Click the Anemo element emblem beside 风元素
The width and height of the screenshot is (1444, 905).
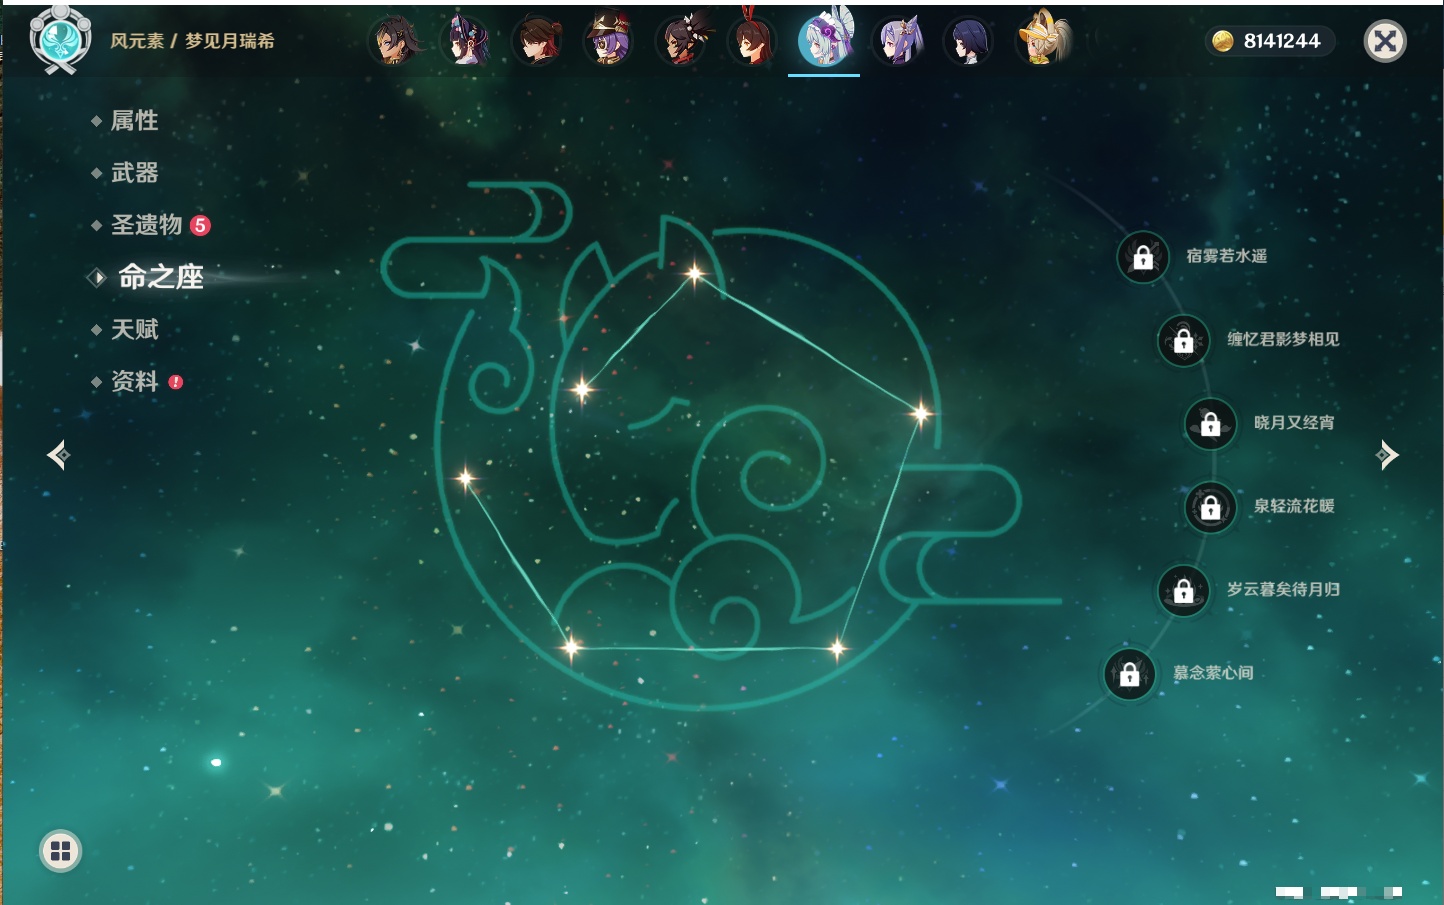pyautogui.click(x=61, y=40)
